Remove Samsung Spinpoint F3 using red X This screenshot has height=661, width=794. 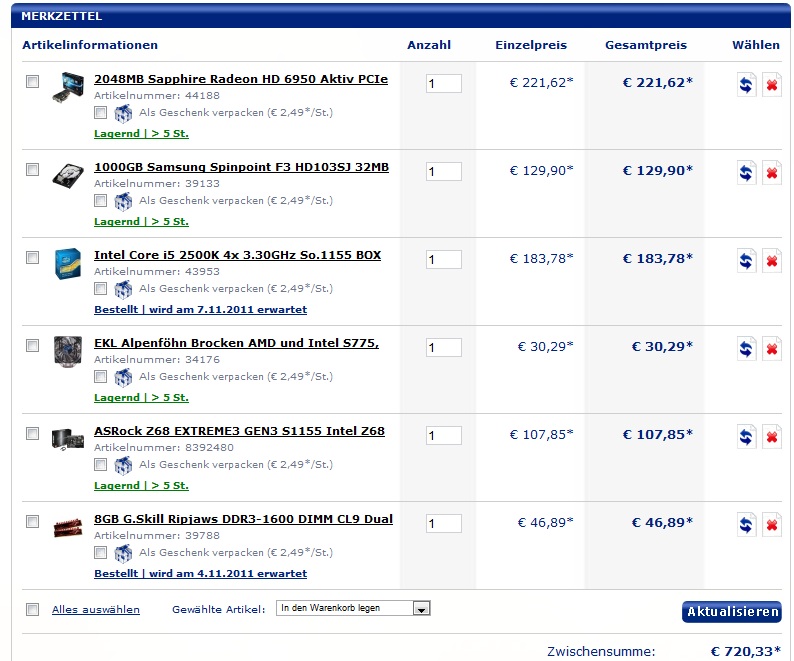pyautogui.click(x=772, y=173)
